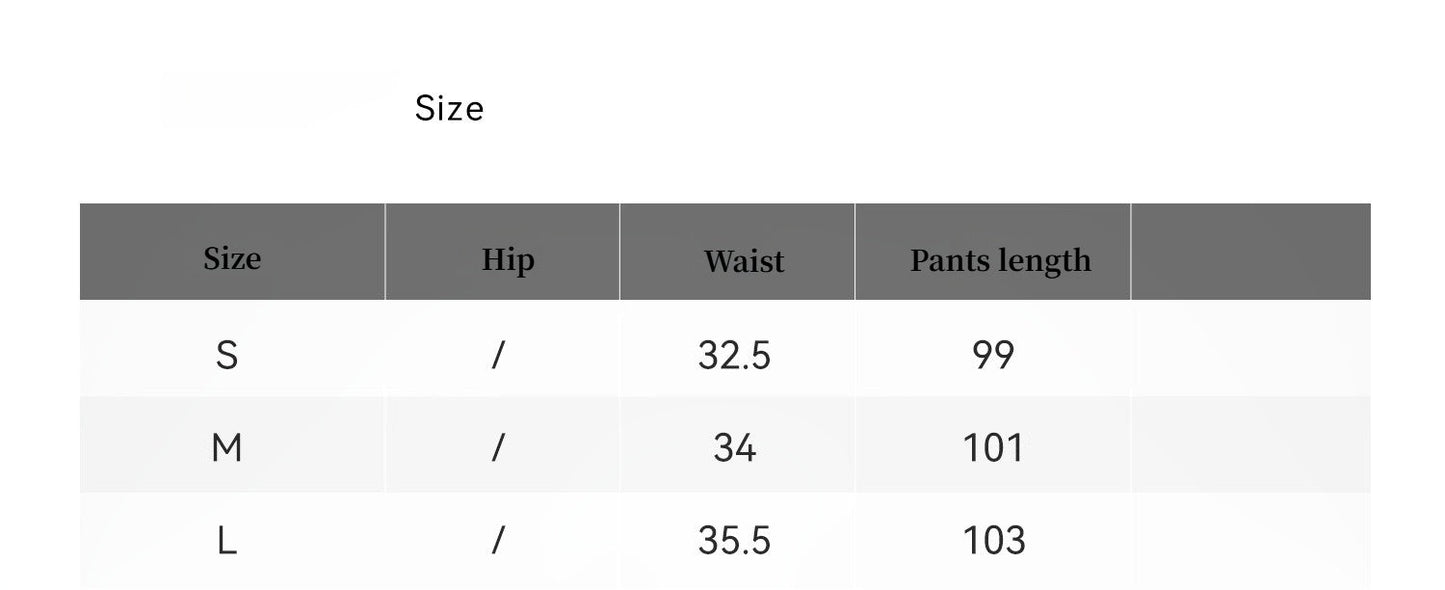Click the hip slash in row L
Image resolution: width=1445 pixels, height=590 pixels.
498,541
